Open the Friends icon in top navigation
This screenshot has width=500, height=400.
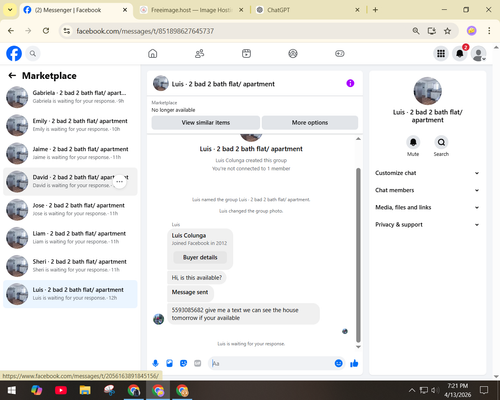point(199,53)
